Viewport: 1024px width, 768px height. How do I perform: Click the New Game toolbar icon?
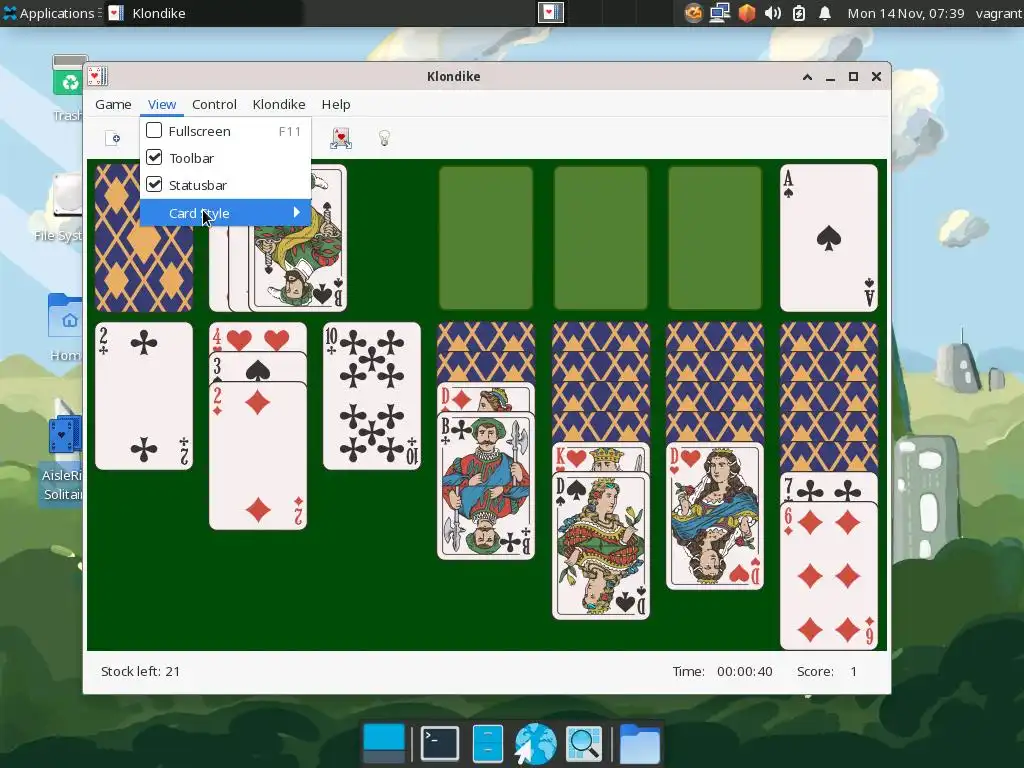(x=112, y=138)
